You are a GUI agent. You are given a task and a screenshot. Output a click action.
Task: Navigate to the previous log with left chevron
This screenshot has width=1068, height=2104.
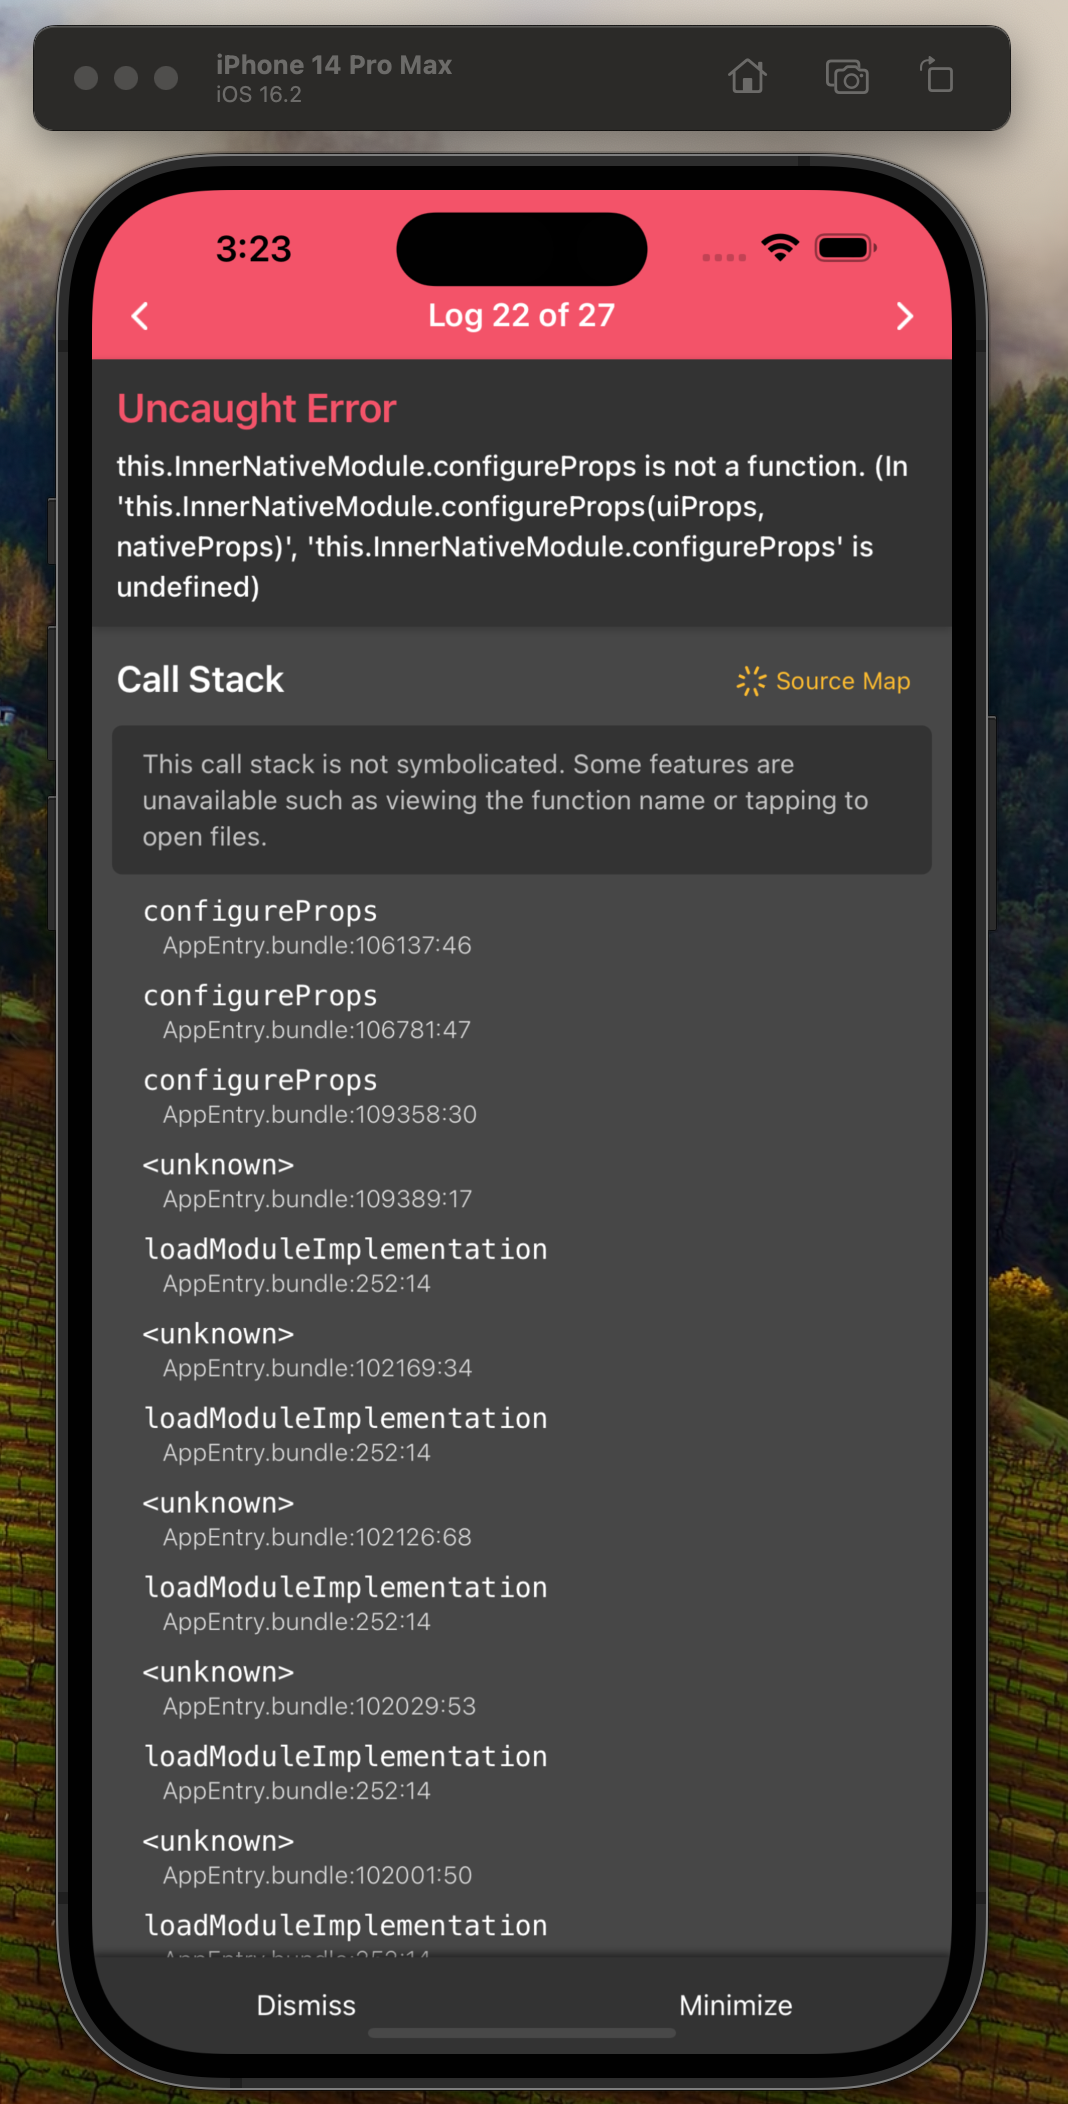click(x=139, y=316)
